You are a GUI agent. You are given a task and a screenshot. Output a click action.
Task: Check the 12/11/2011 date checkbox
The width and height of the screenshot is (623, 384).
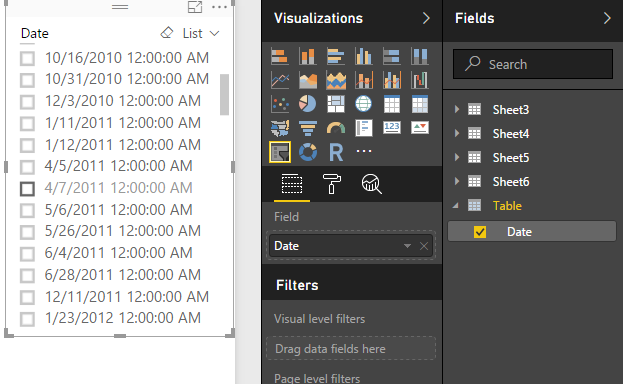27,297
